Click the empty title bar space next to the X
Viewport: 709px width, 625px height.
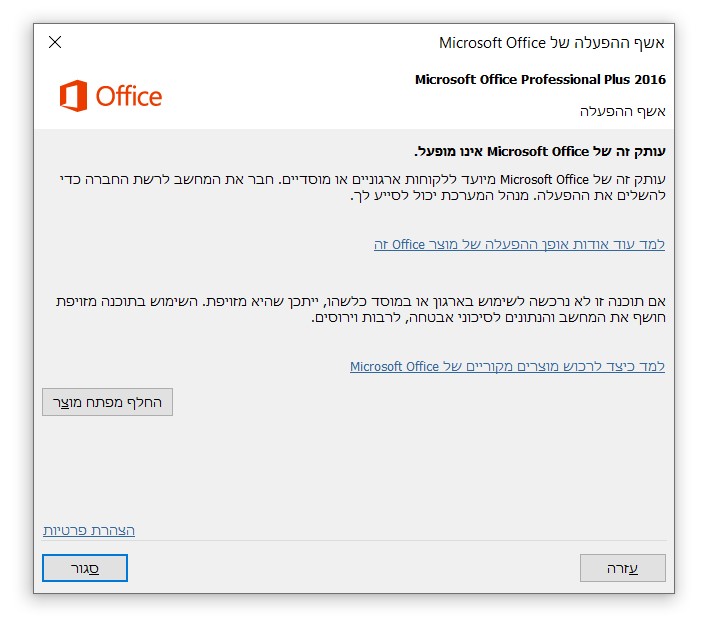click(x=250, y=43)
